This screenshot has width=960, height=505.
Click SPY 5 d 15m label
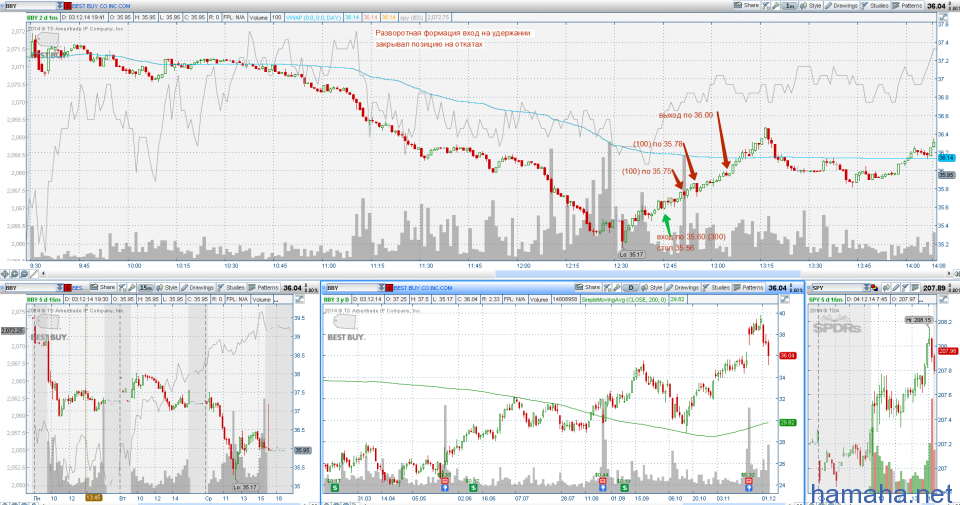click(x=825, y=299)
